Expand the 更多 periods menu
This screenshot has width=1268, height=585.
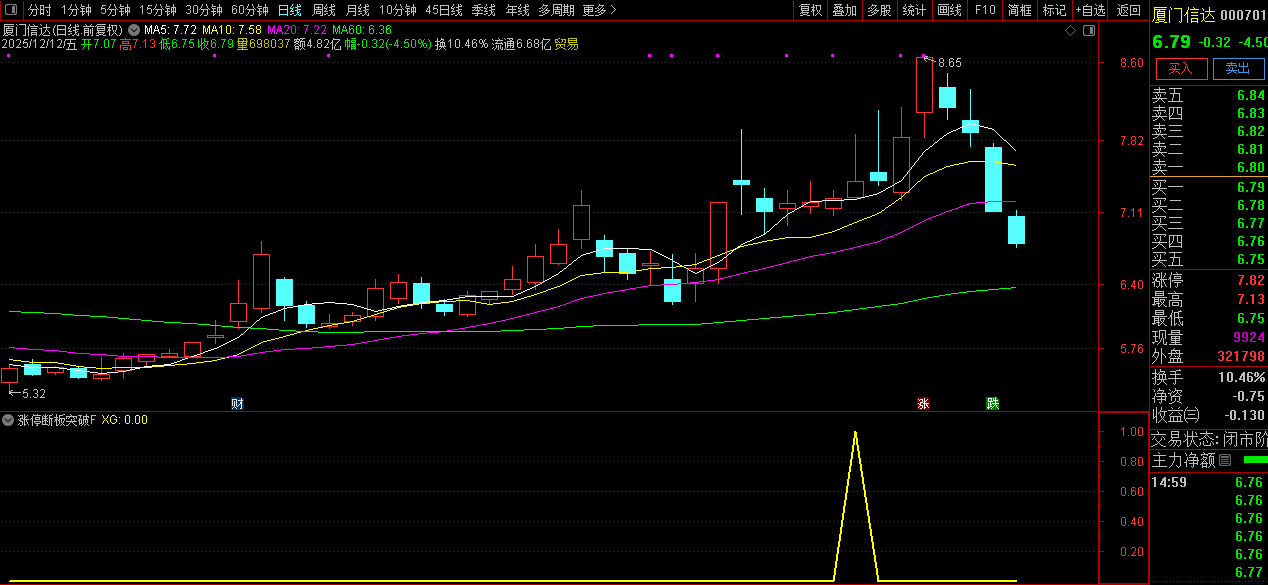(599, 10)
